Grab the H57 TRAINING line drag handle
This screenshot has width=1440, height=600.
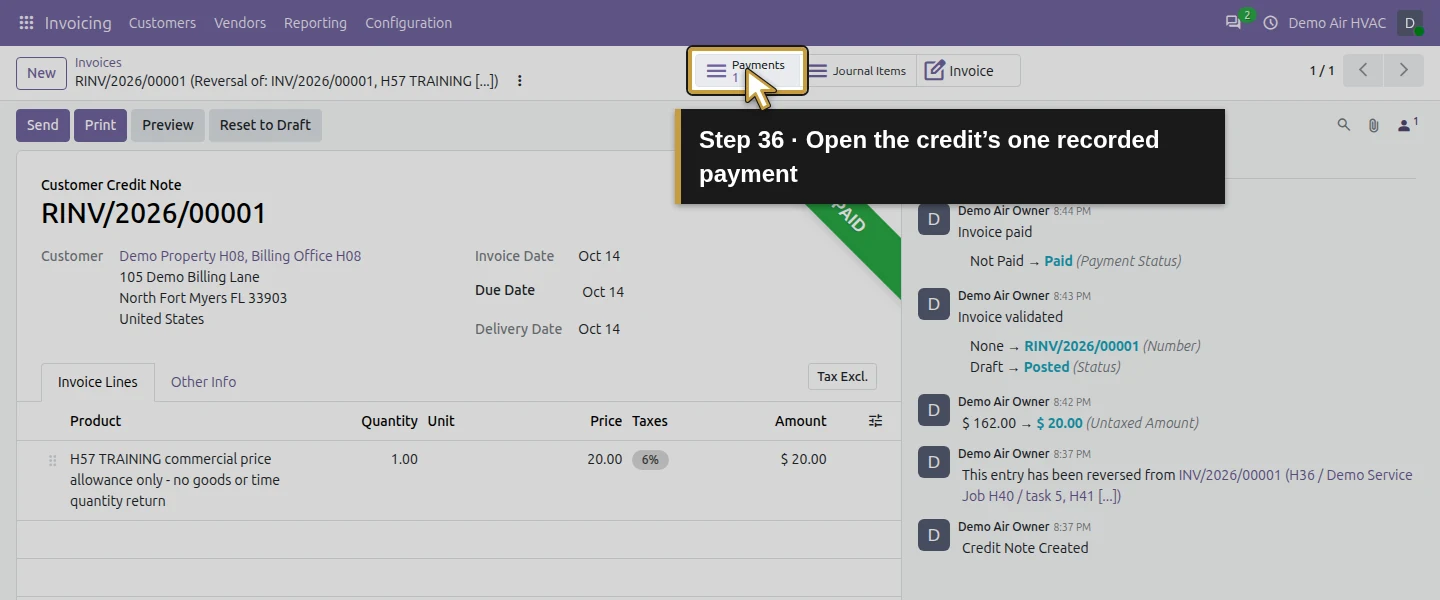pos(52,460)
